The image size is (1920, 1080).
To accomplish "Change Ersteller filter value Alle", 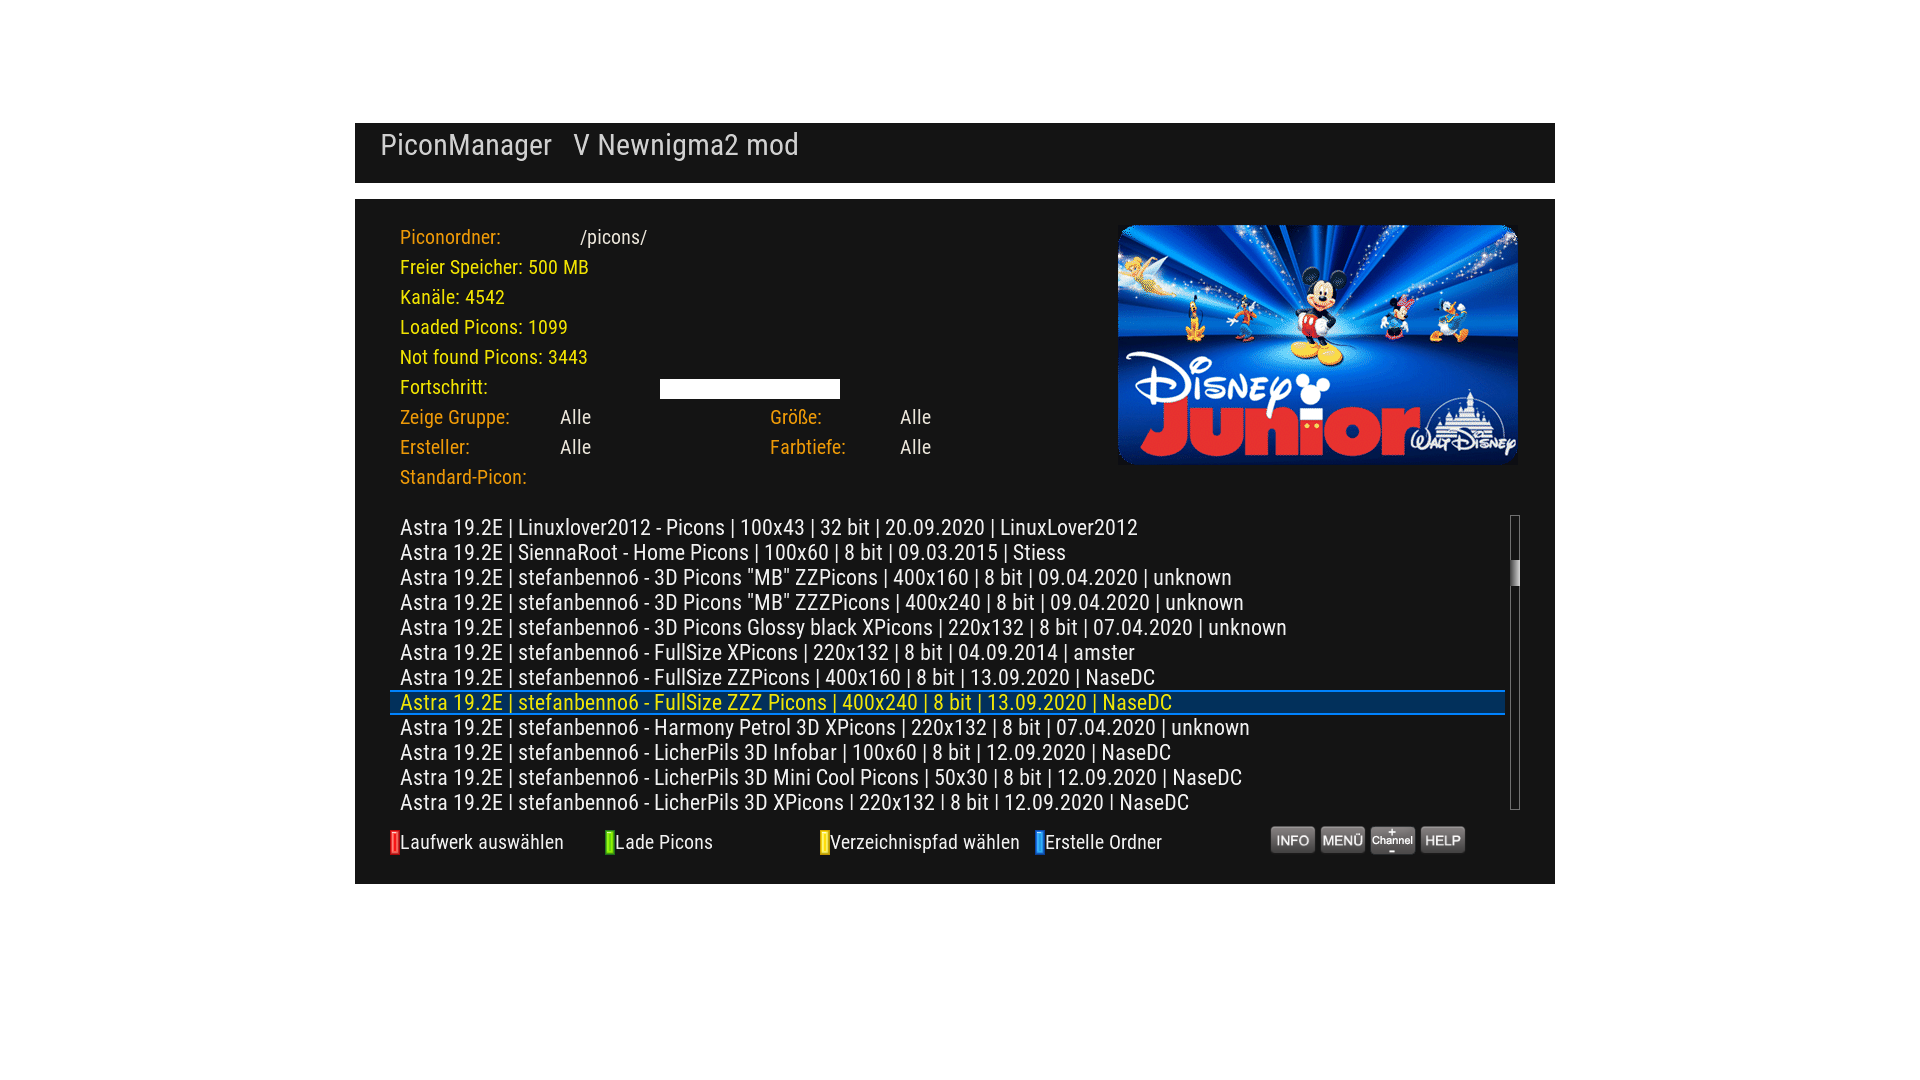I will (575, 447).
